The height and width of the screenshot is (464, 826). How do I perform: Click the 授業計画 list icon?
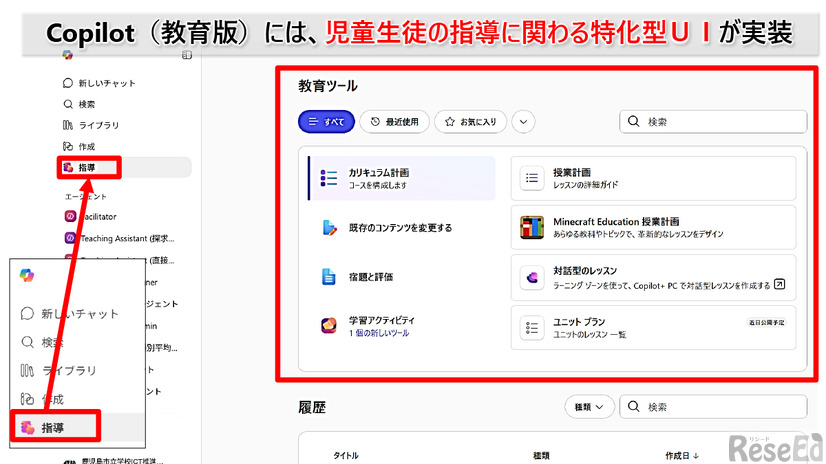pyautogui.click(x=532, y=178)
